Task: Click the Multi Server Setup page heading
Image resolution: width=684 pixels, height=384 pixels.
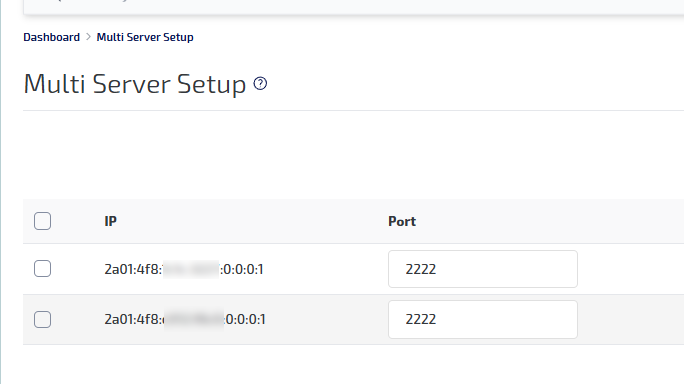Action: pos(135,84)
